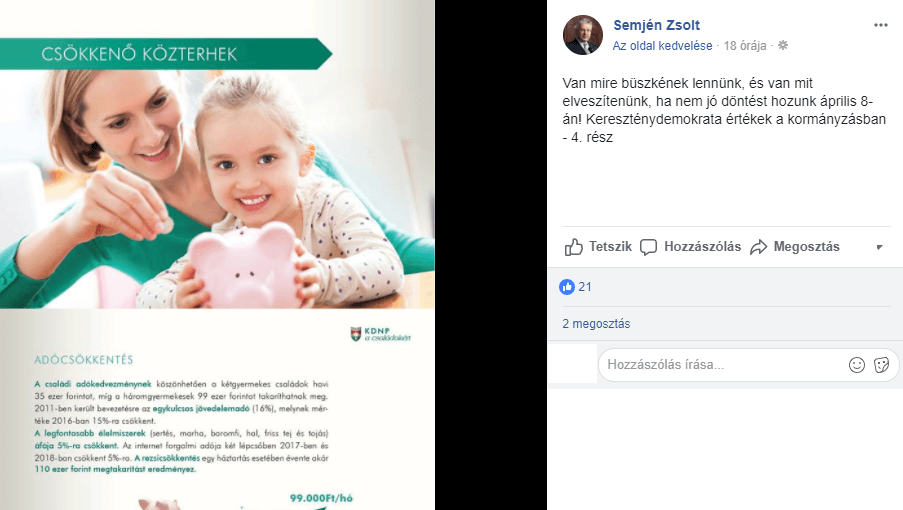Click the Az oldal kedvelése link

pos(662,45)
